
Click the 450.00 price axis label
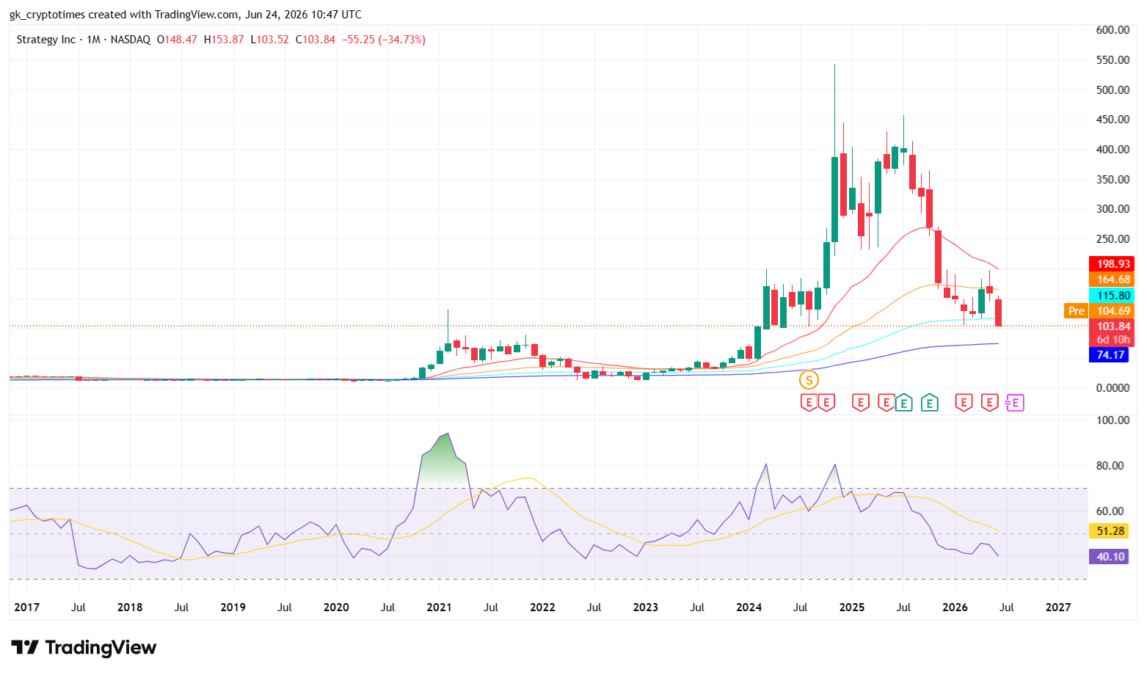(x=1113, y=119)
